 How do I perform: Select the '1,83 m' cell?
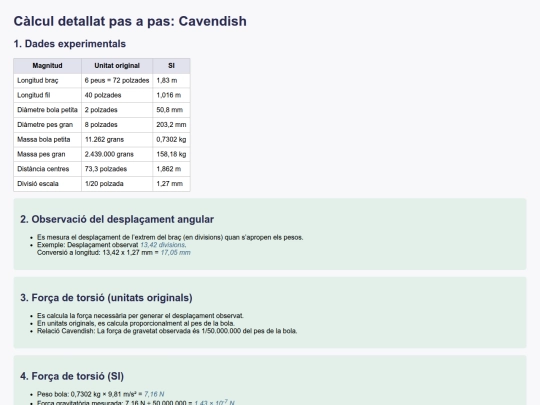coord(172,81)
